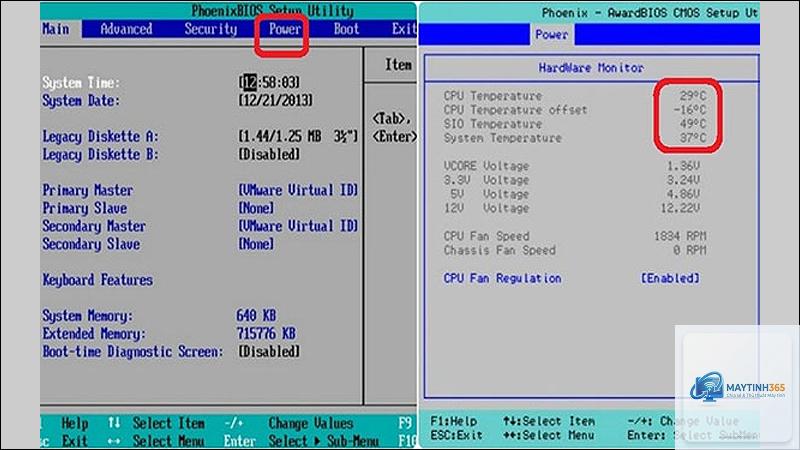Click the System Time label
Screen dimensions: 800x450
[81, 83]
